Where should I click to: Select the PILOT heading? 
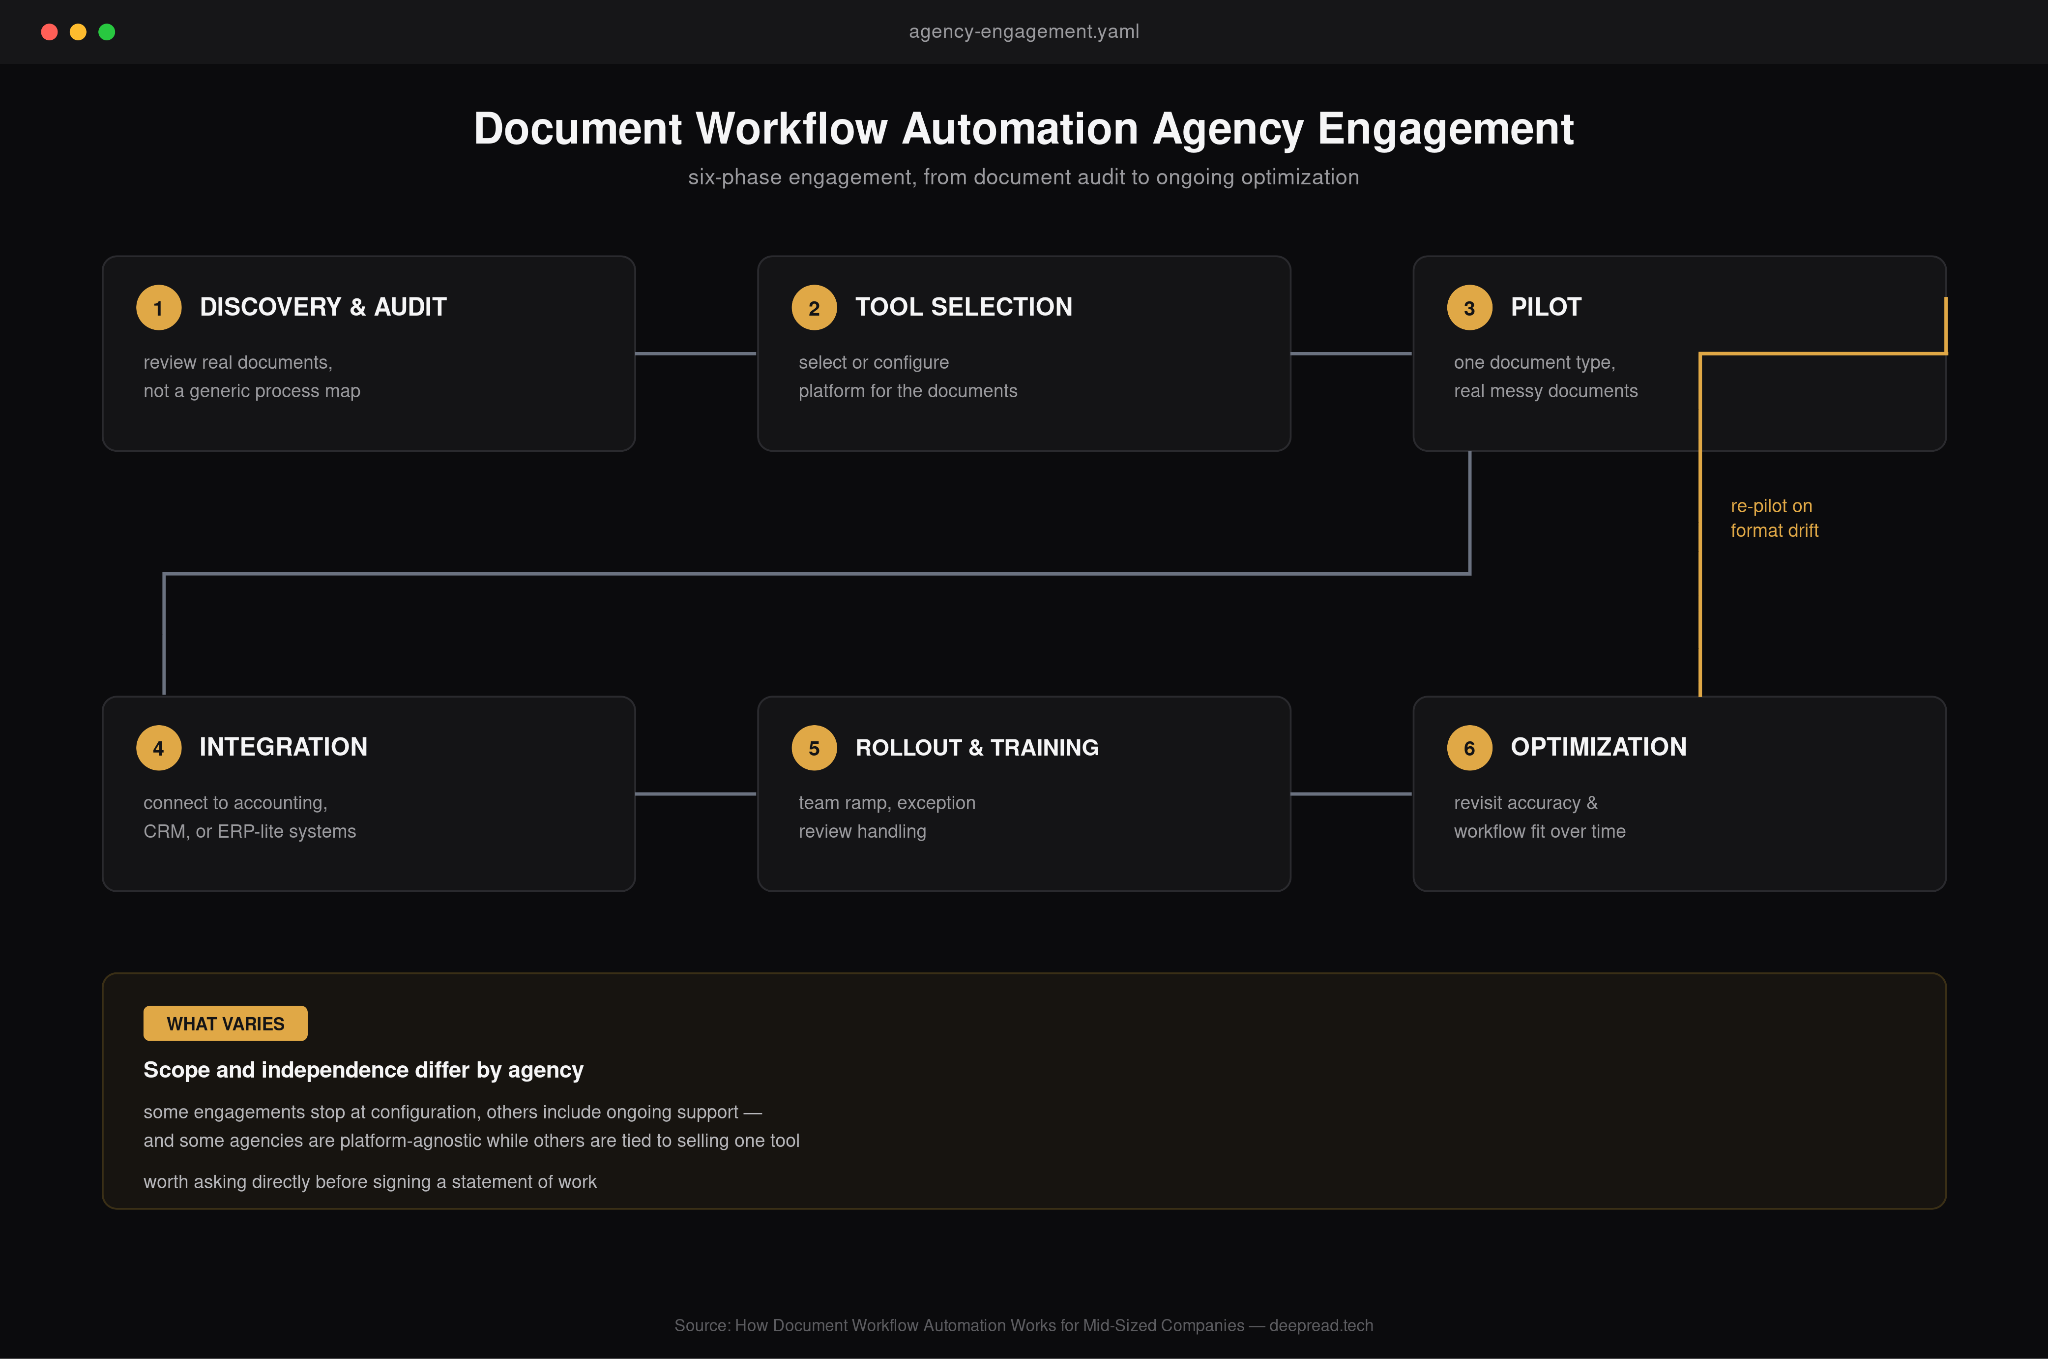coord(1546,307)
